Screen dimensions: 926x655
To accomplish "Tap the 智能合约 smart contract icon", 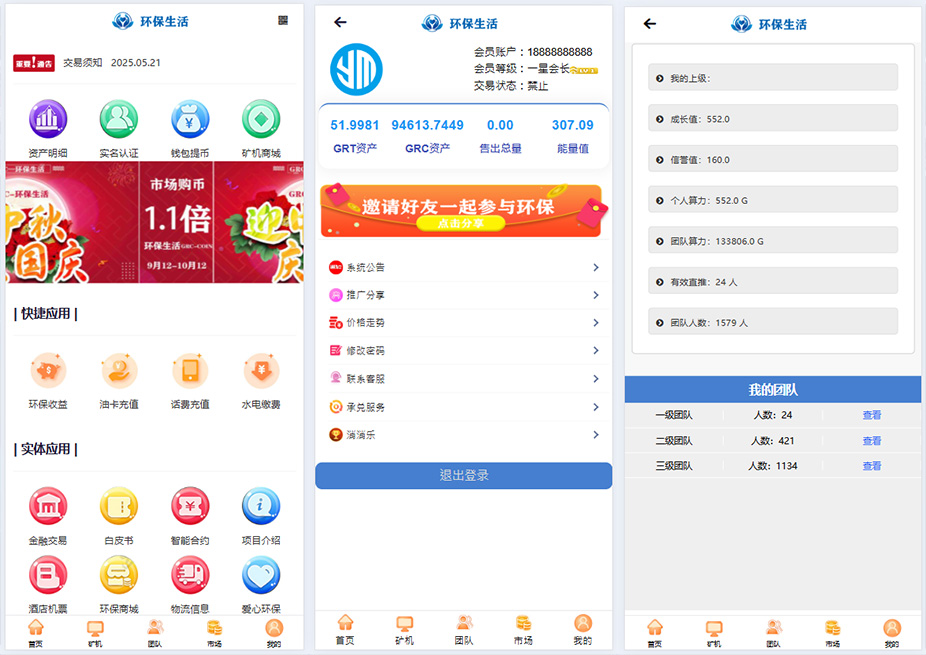I will click(x=190, y=507).
